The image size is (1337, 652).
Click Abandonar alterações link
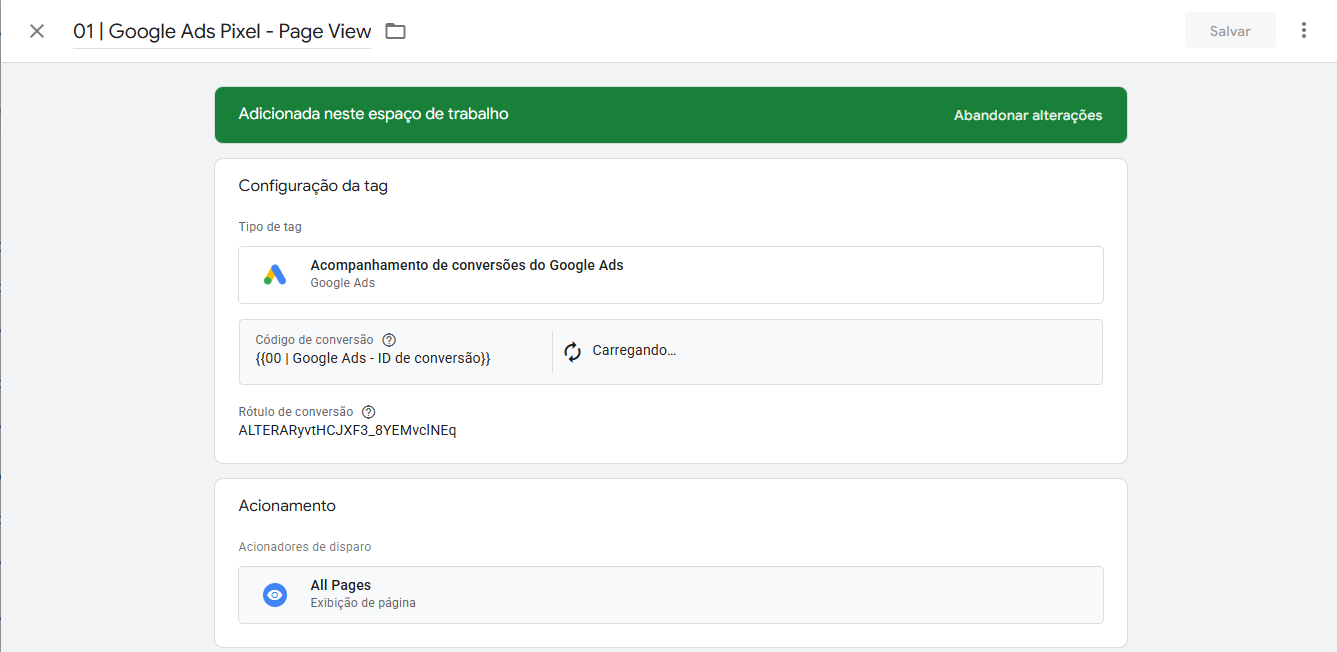coord(1027,115)
